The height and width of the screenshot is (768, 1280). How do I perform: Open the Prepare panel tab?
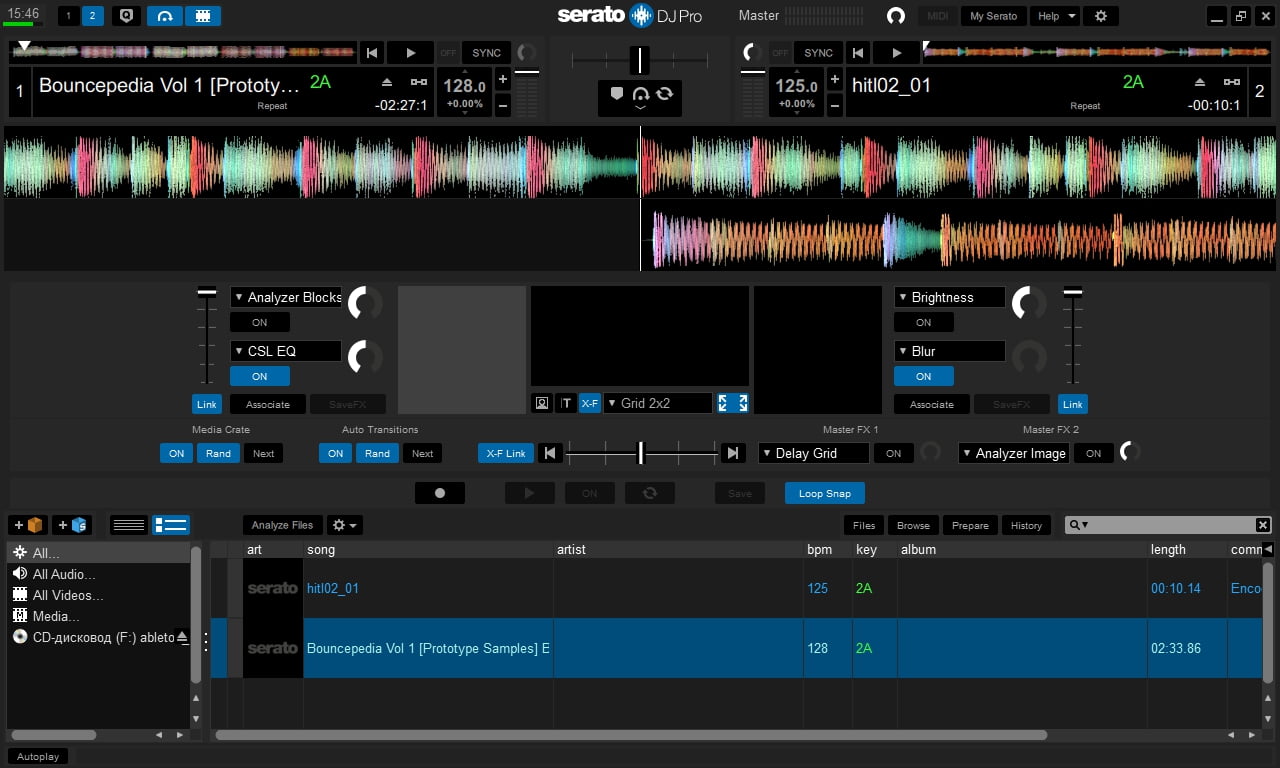(970, 525)
